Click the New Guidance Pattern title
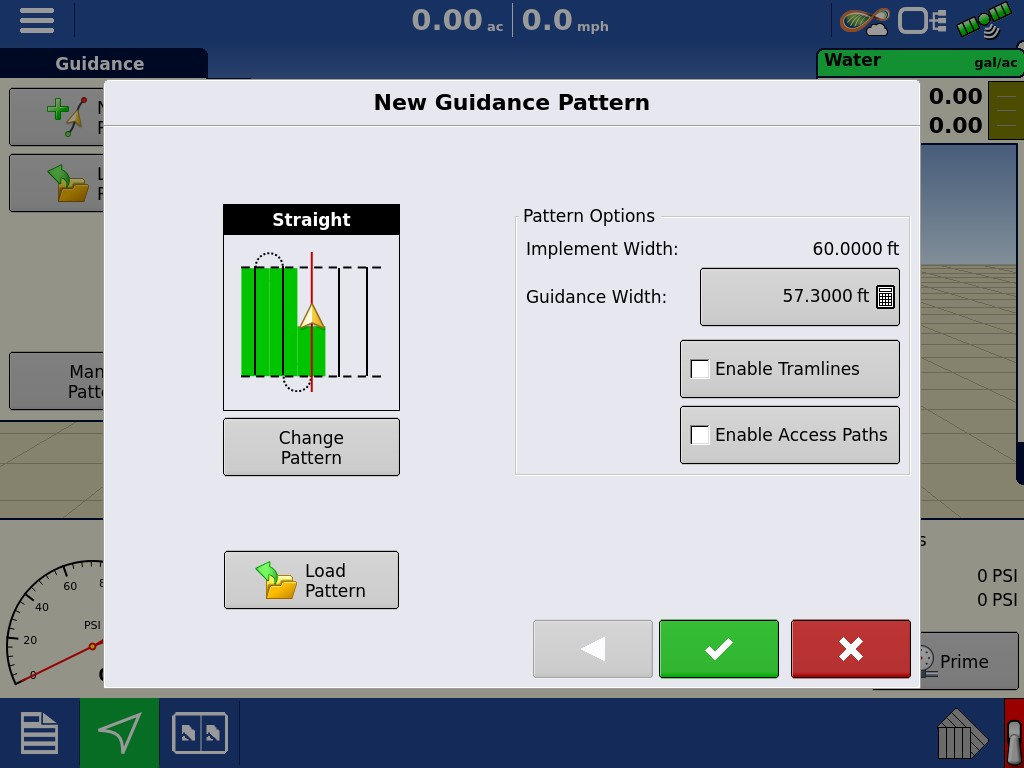 click(511, 103)
